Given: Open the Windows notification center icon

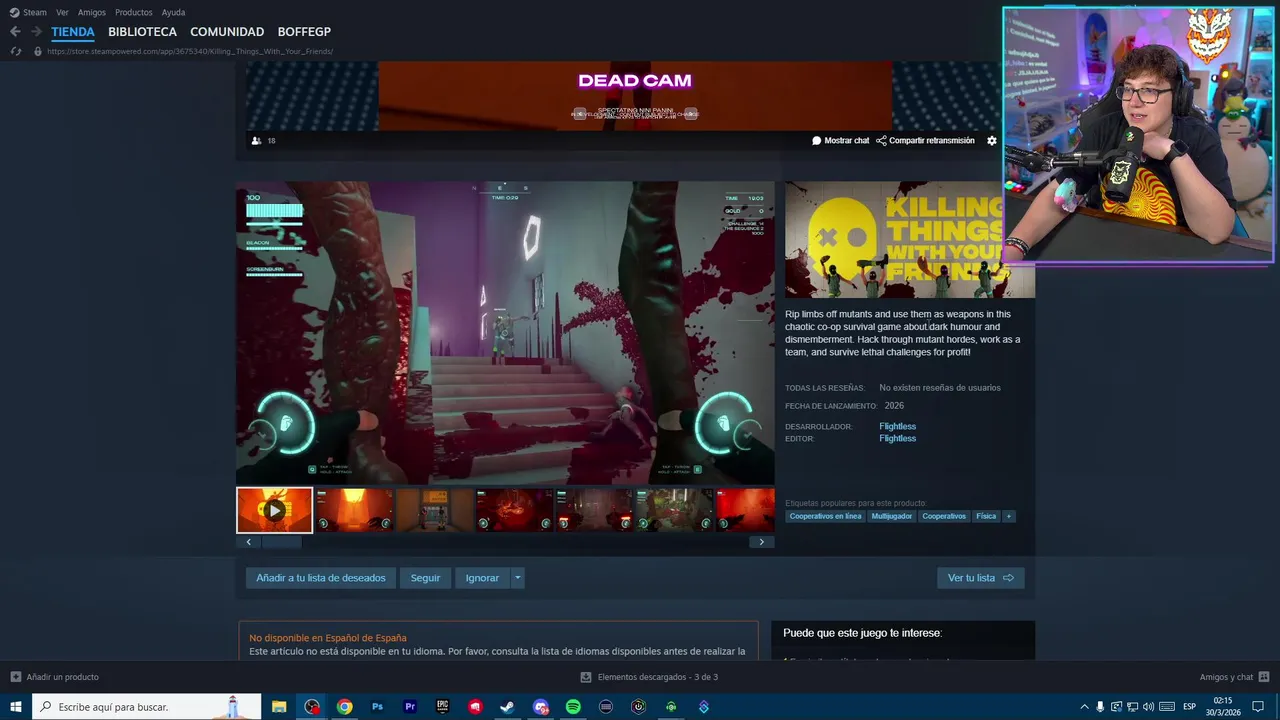Looking at the screenshot, I should 1259,707.
